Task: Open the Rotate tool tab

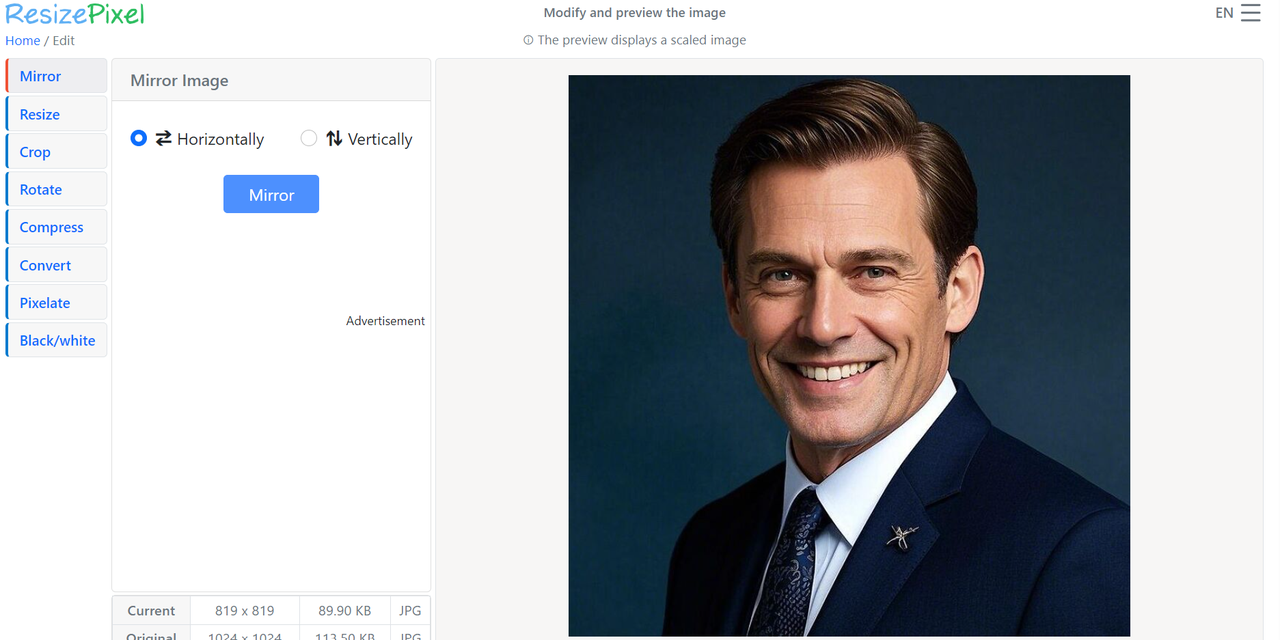Action: (x=57, y=189)
